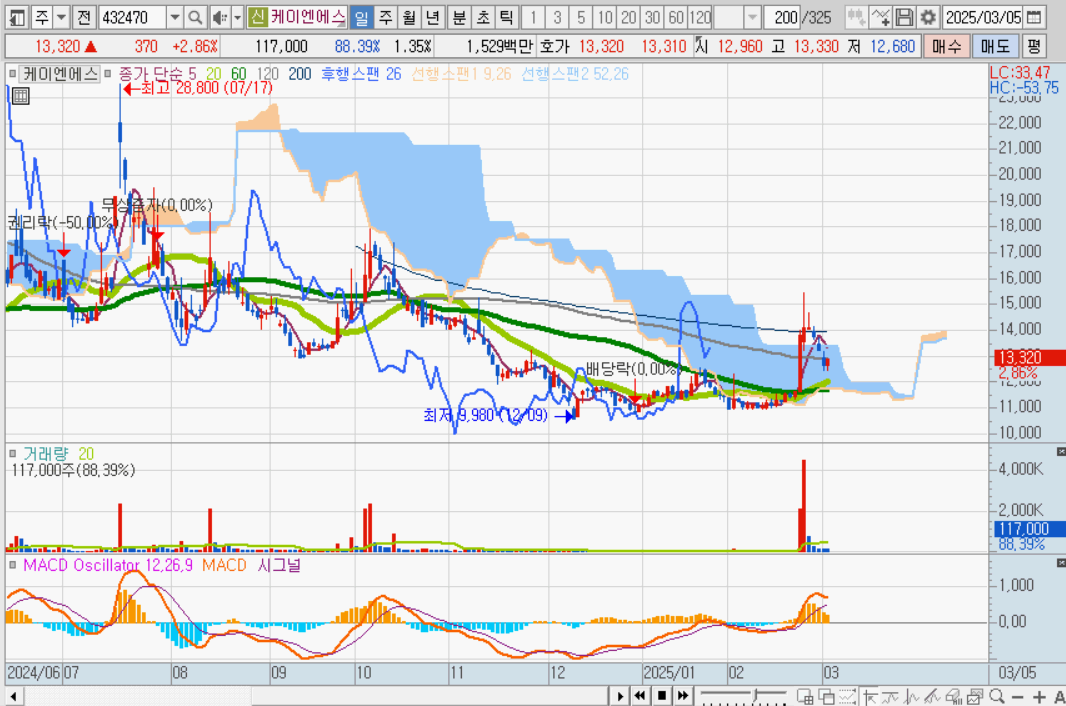Toggle the 종가 단순 moving average marker
This screenshot has height=706, width=1066.
point(107,73)
